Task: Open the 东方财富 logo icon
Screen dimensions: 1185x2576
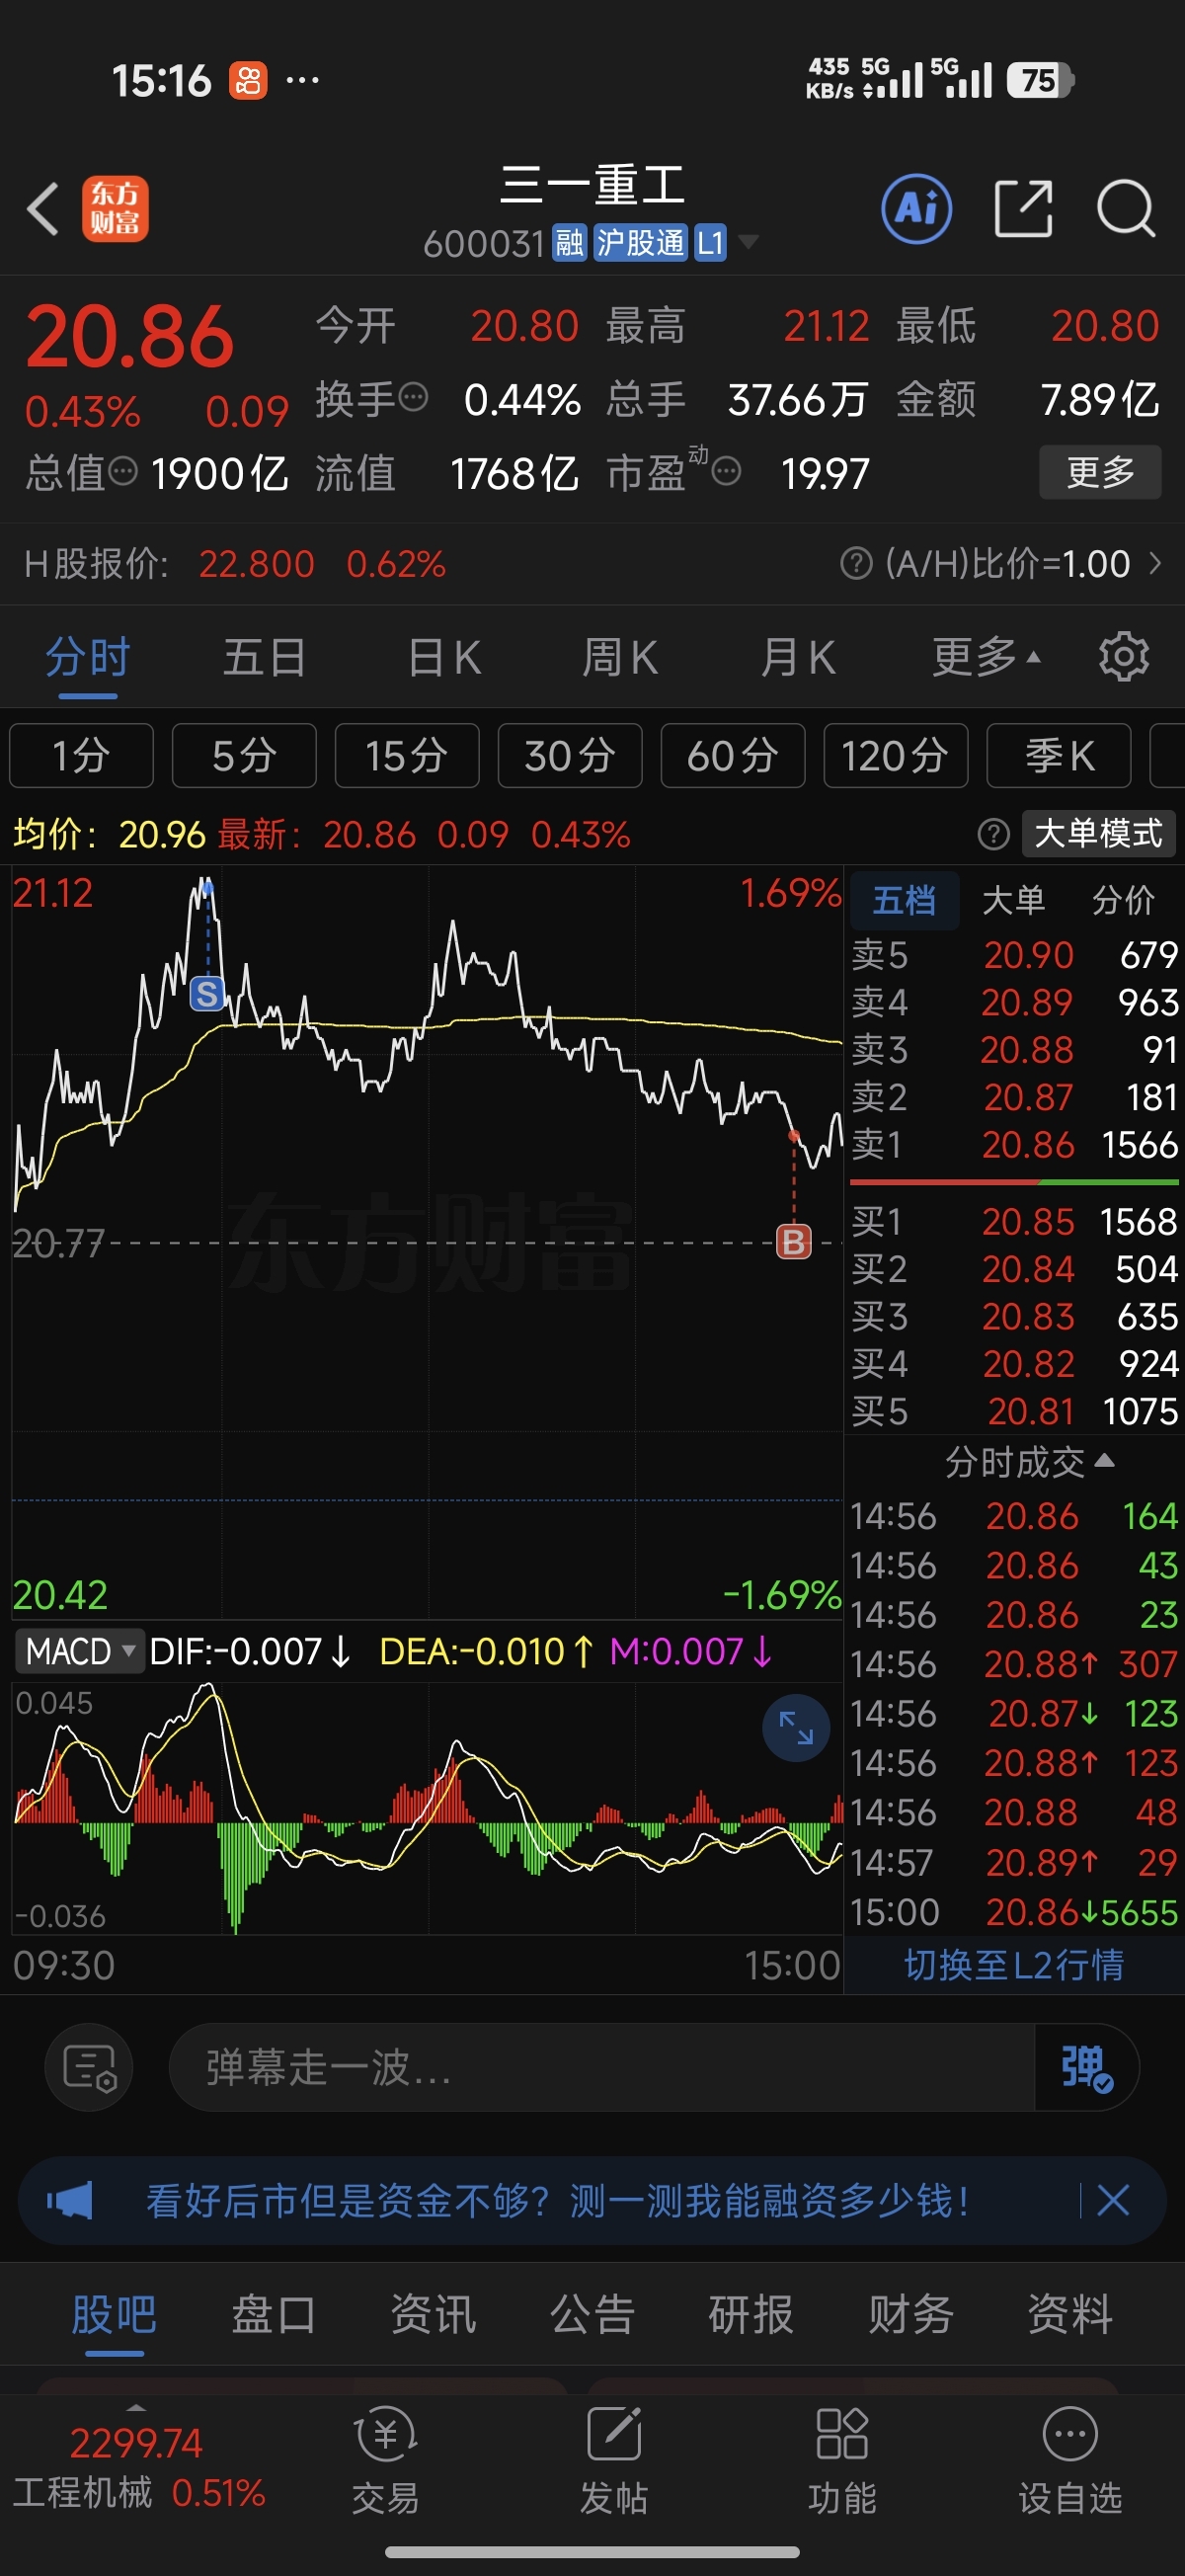Action: pyautogui.click(x=116, y=209)
